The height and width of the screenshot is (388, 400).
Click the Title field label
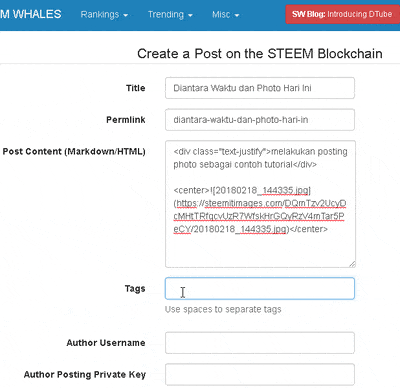136,88
